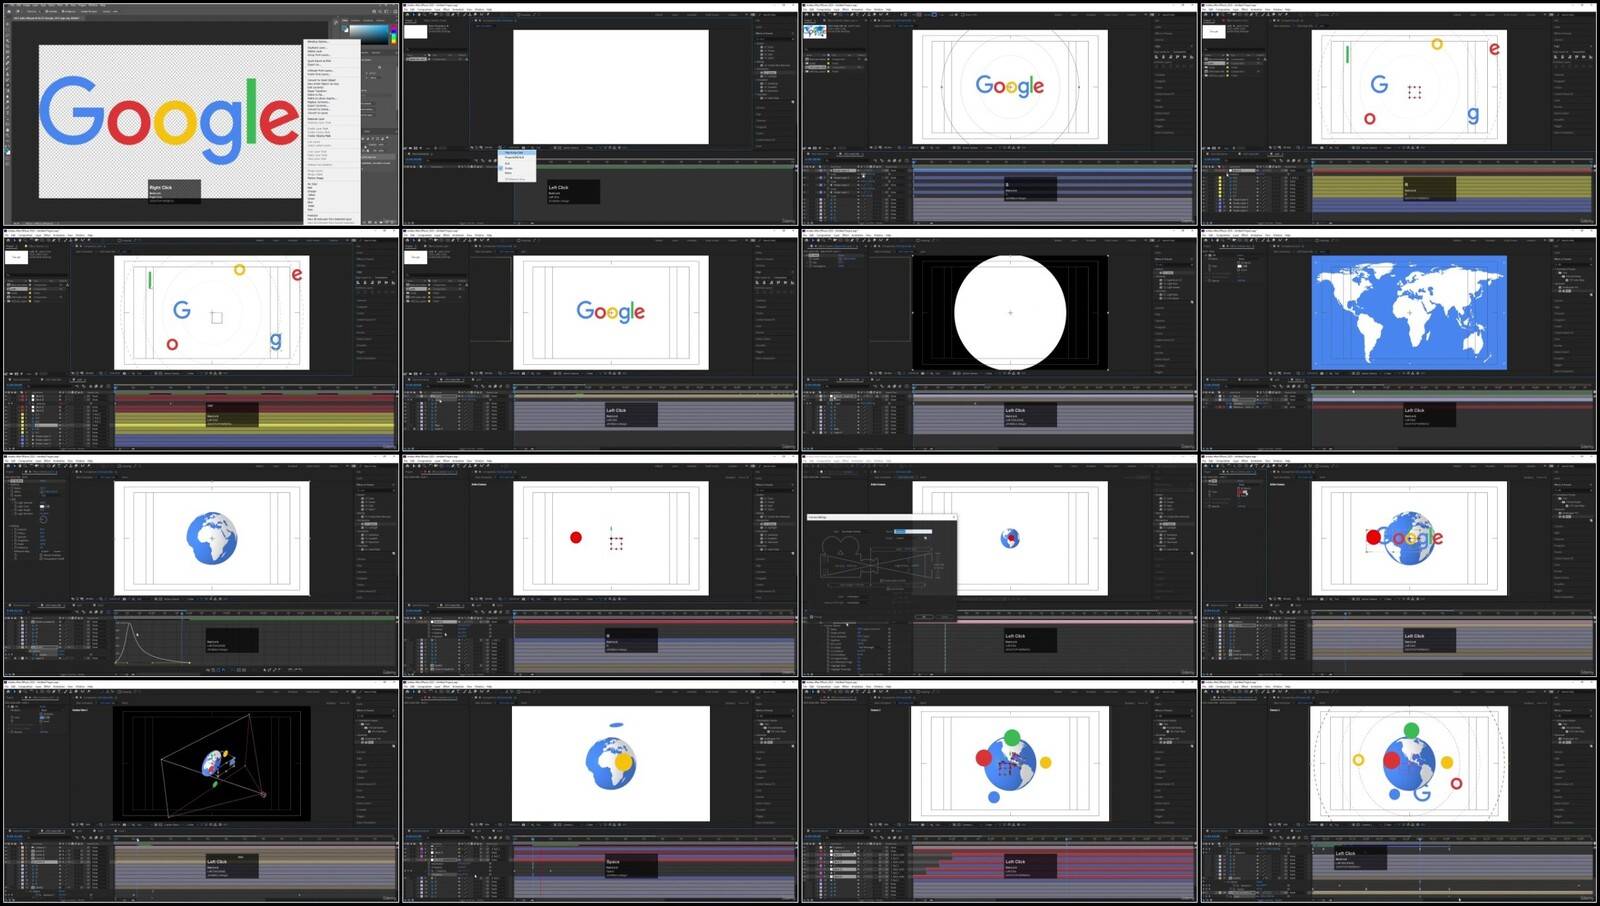
Task: Open the flat blue world map frame
Action: [x=1398, y=340]
